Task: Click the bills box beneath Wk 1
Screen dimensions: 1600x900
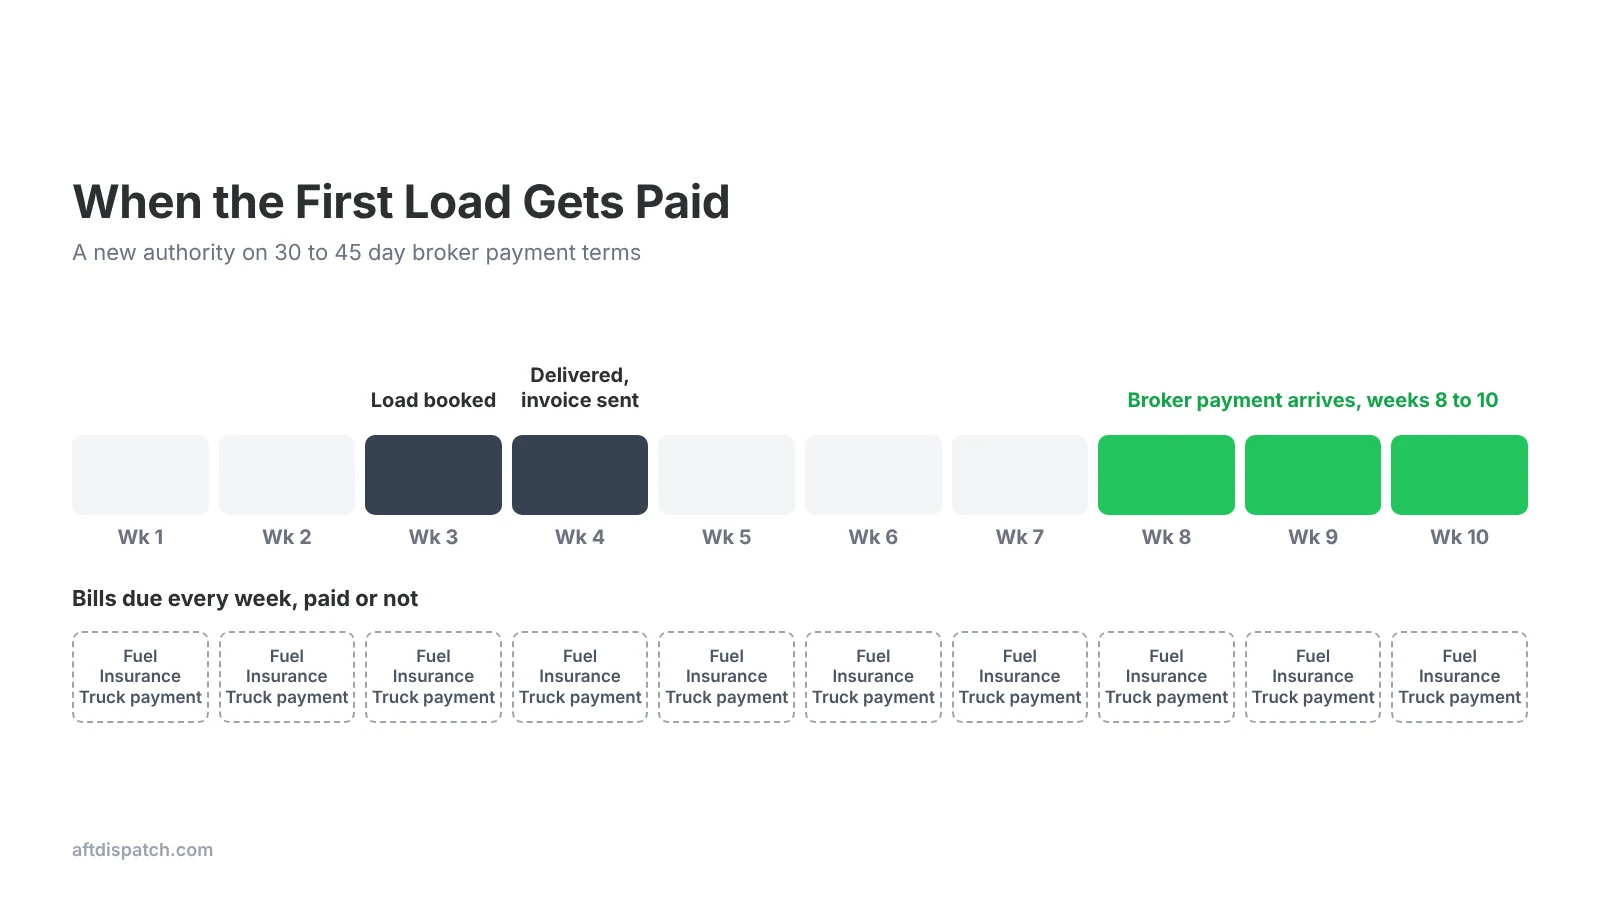Action: pyautogui.click(x=140, y=677)
